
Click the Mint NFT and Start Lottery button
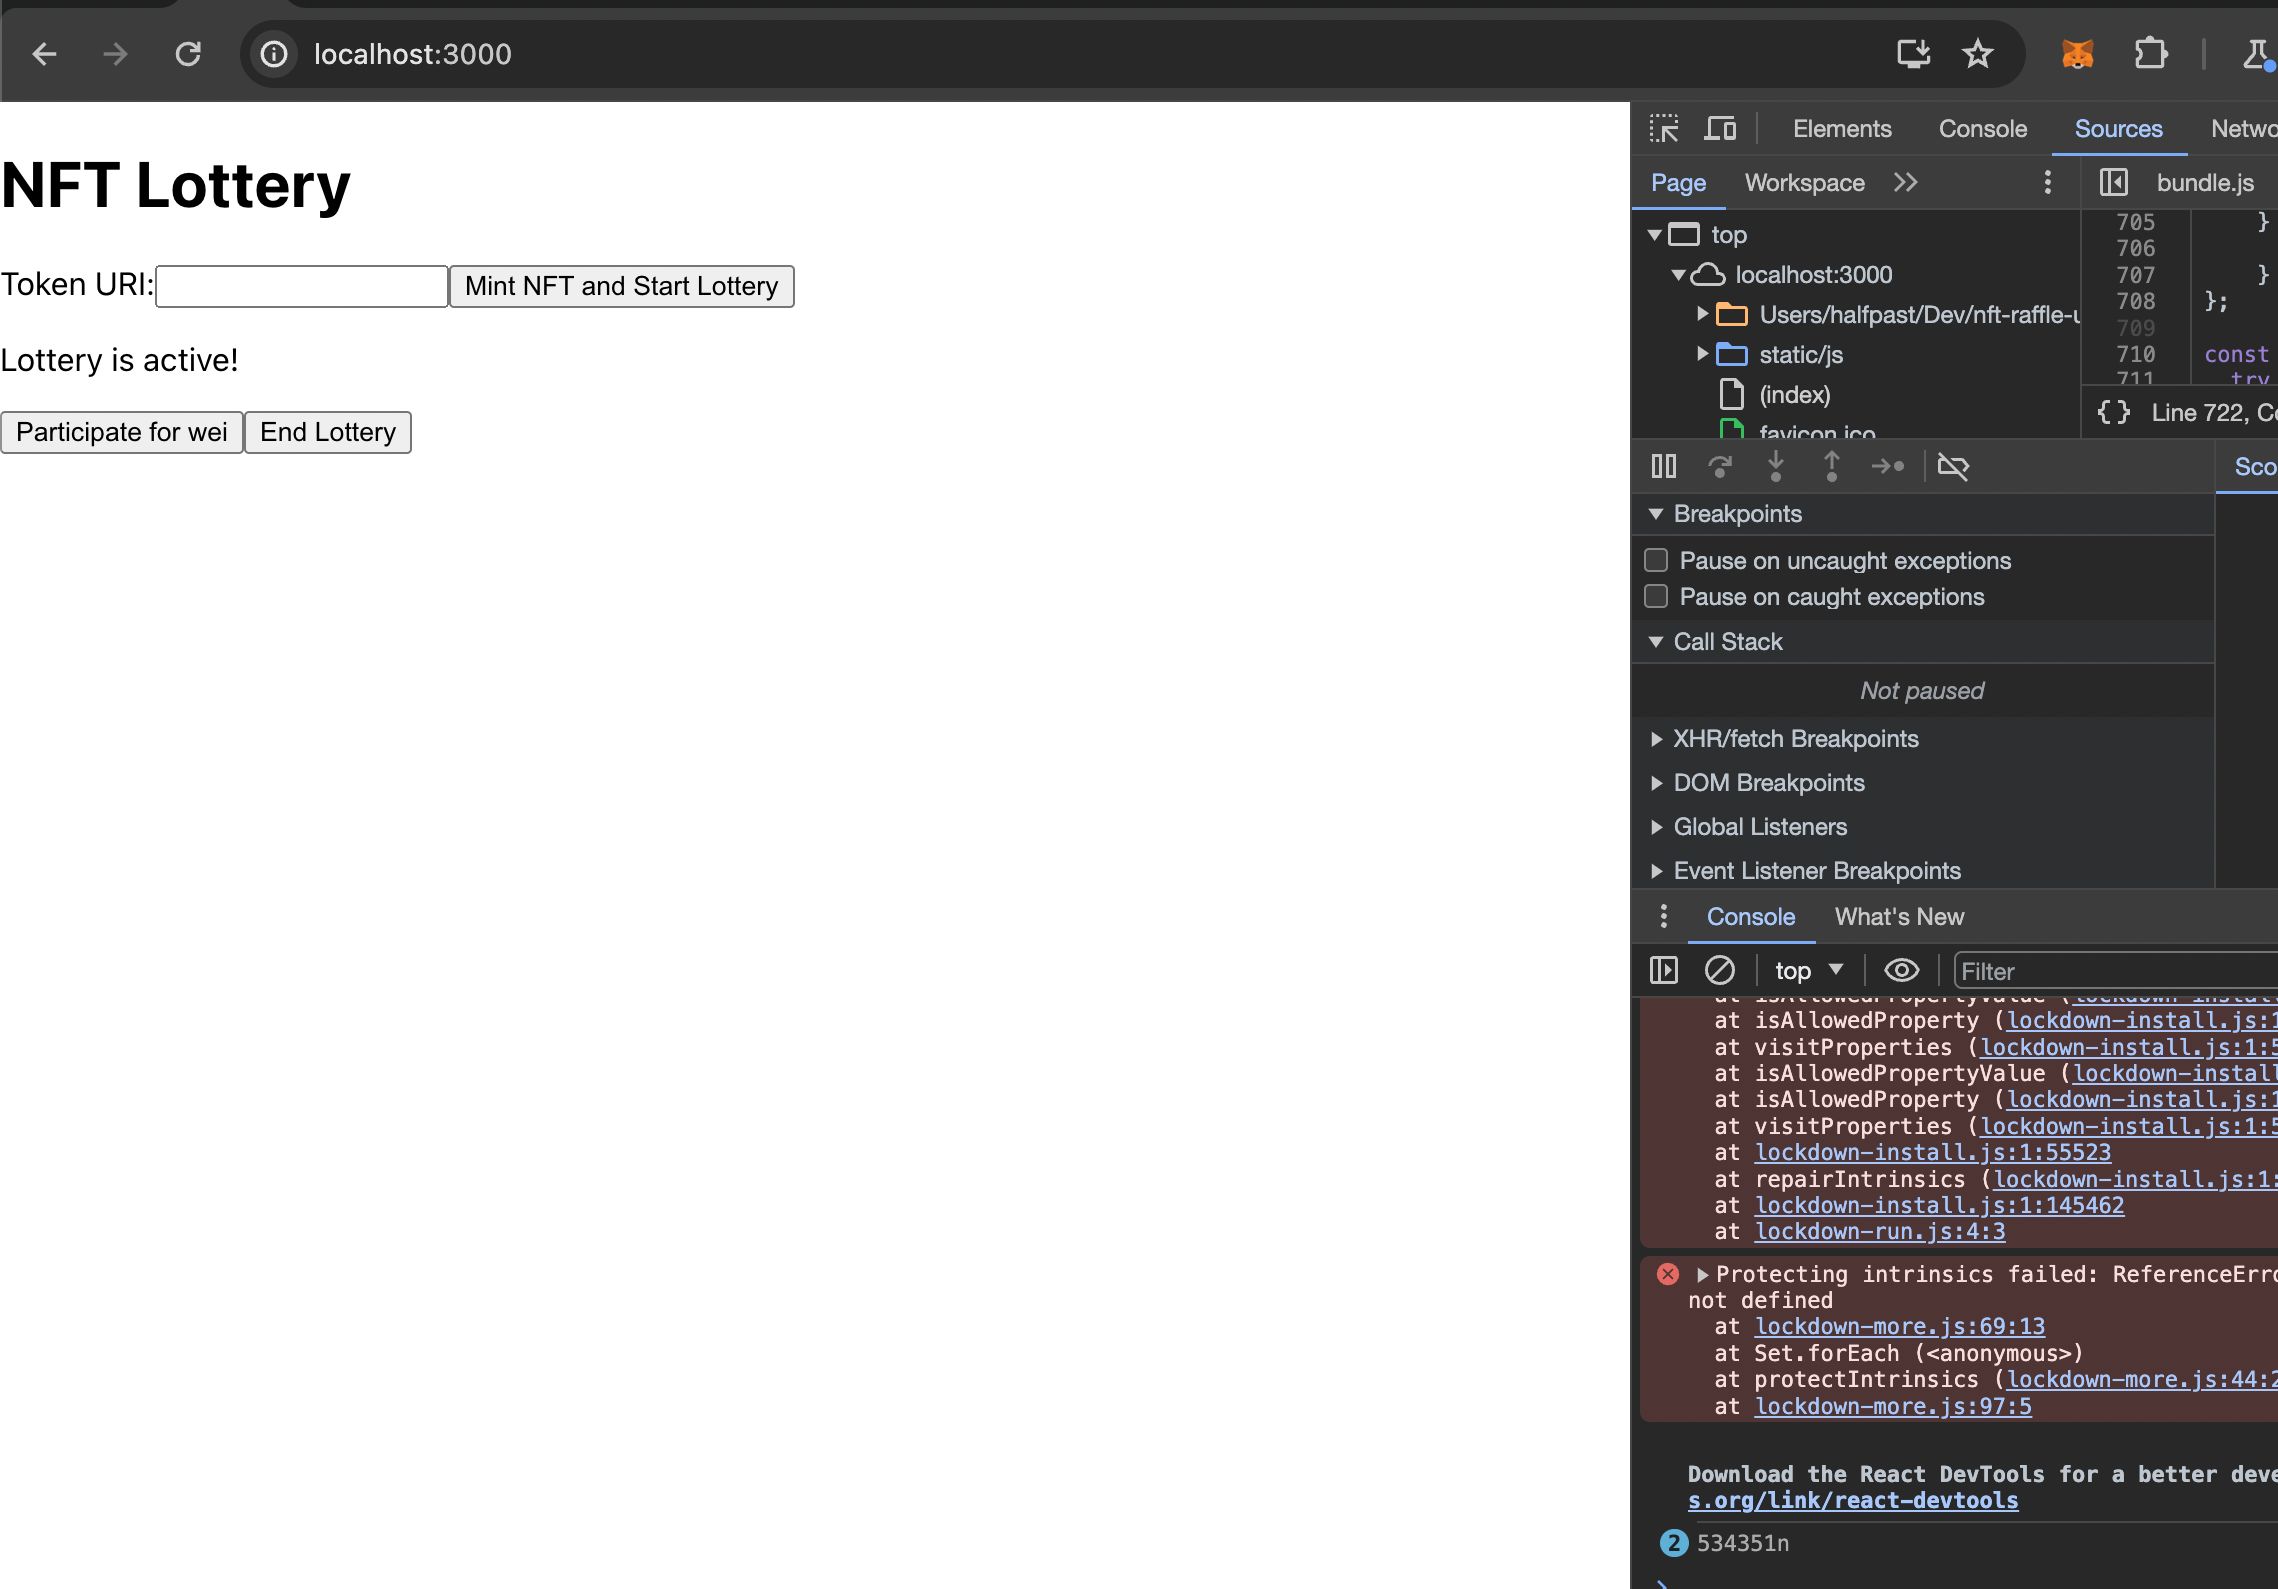point(621,286)
